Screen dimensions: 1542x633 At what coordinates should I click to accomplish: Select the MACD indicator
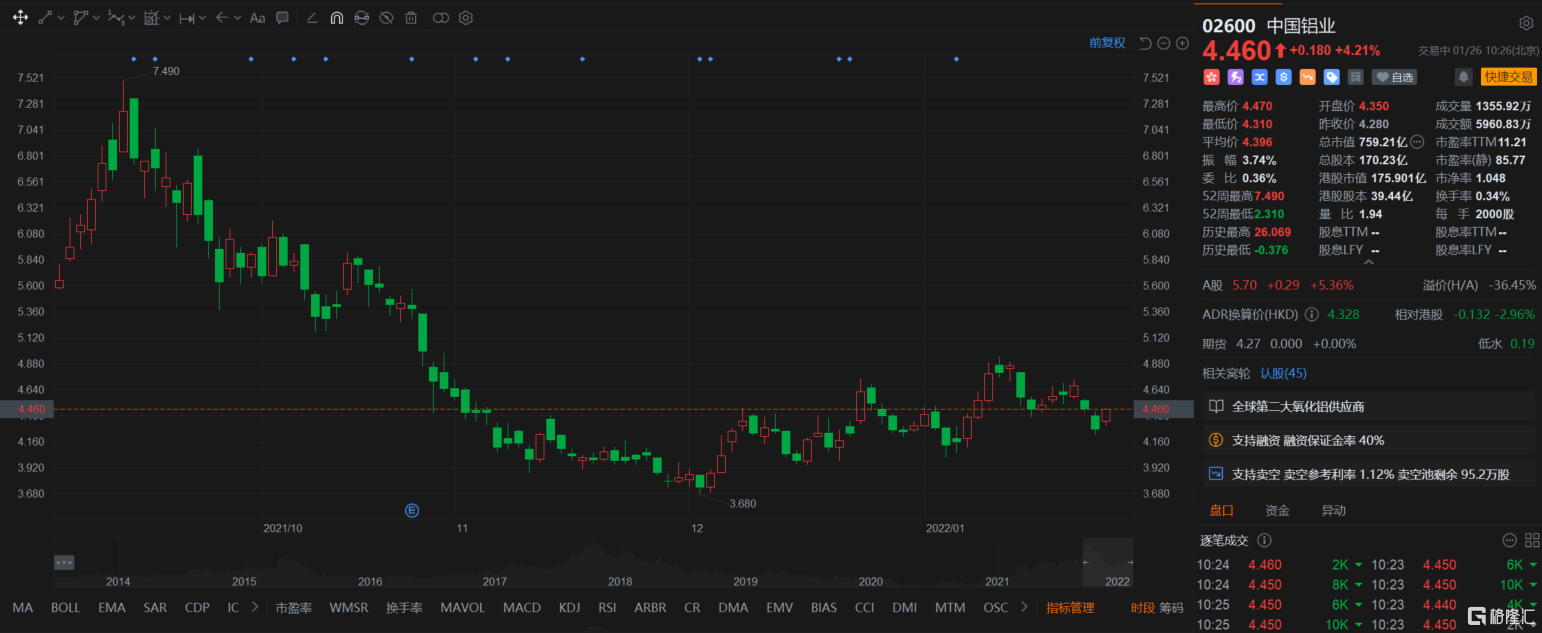(521, 607)
